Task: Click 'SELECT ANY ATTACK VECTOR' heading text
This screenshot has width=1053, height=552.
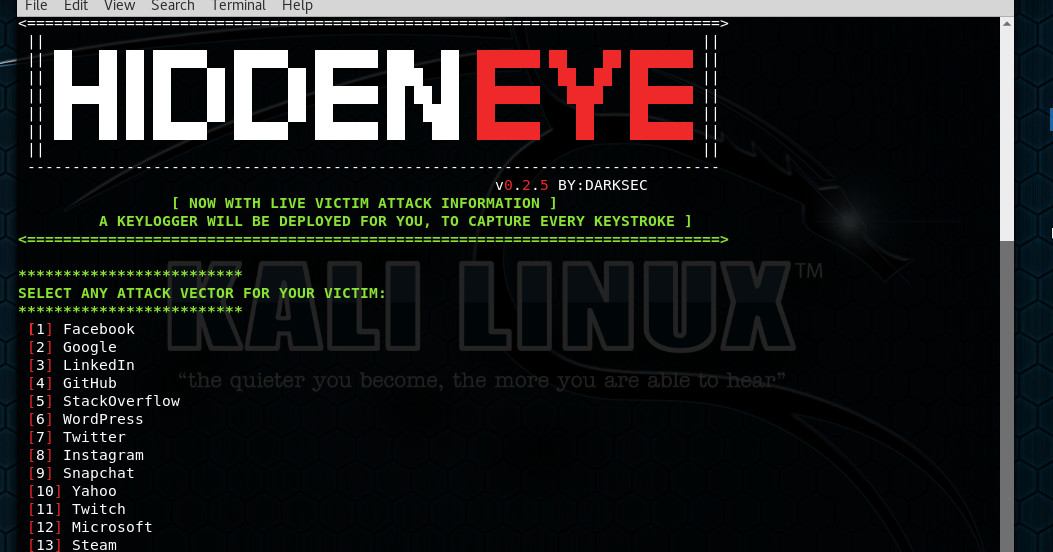Action: 202,293
